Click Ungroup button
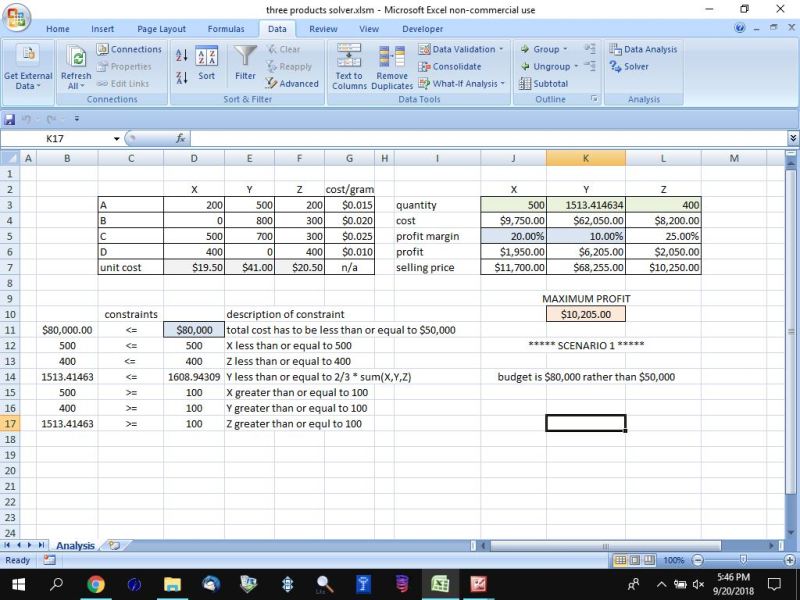 (x=545, y=66)
